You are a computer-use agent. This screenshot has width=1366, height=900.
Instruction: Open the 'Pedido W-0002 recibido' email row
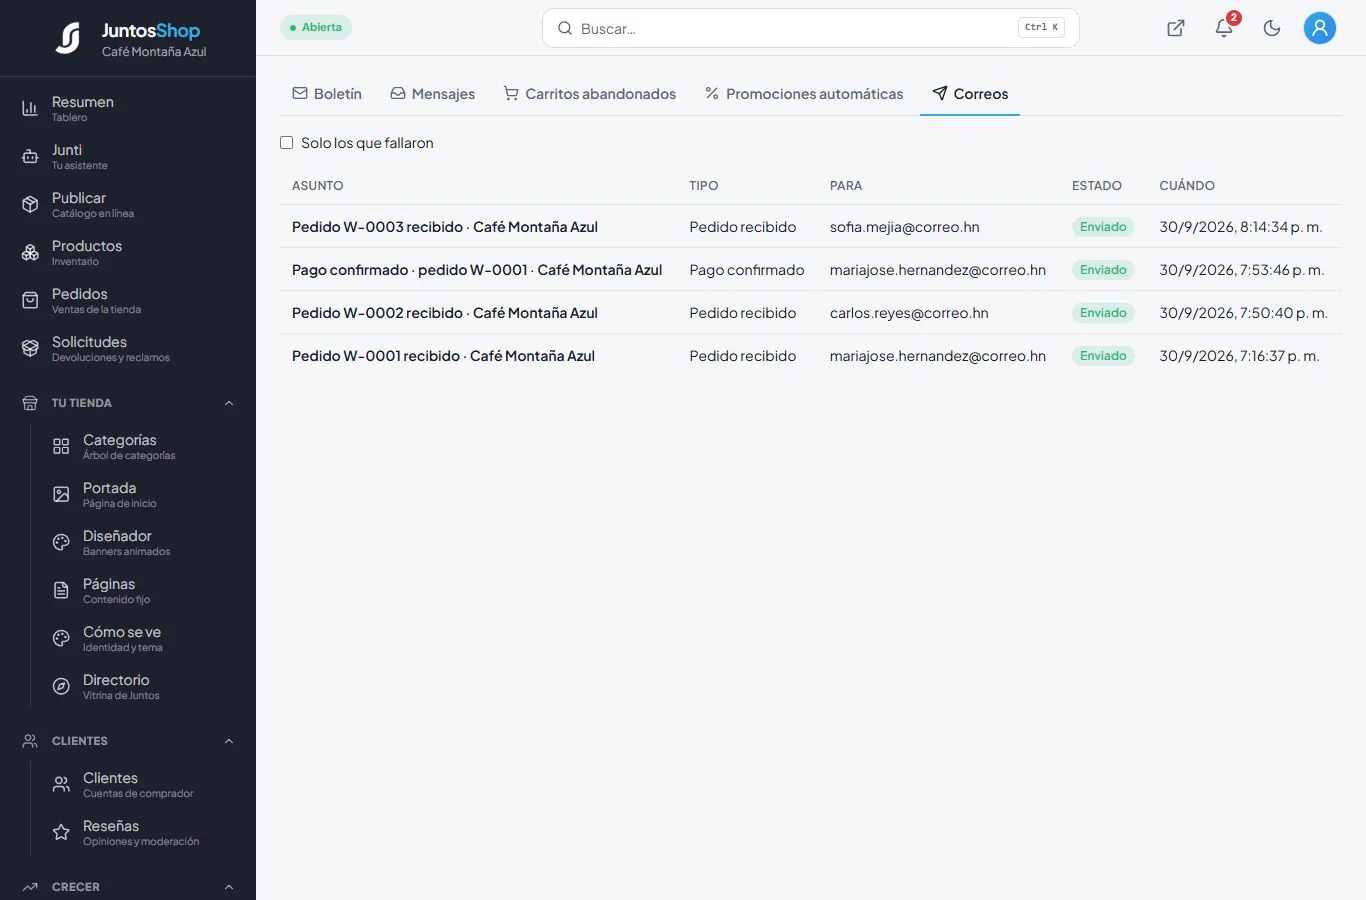(811, 313)
